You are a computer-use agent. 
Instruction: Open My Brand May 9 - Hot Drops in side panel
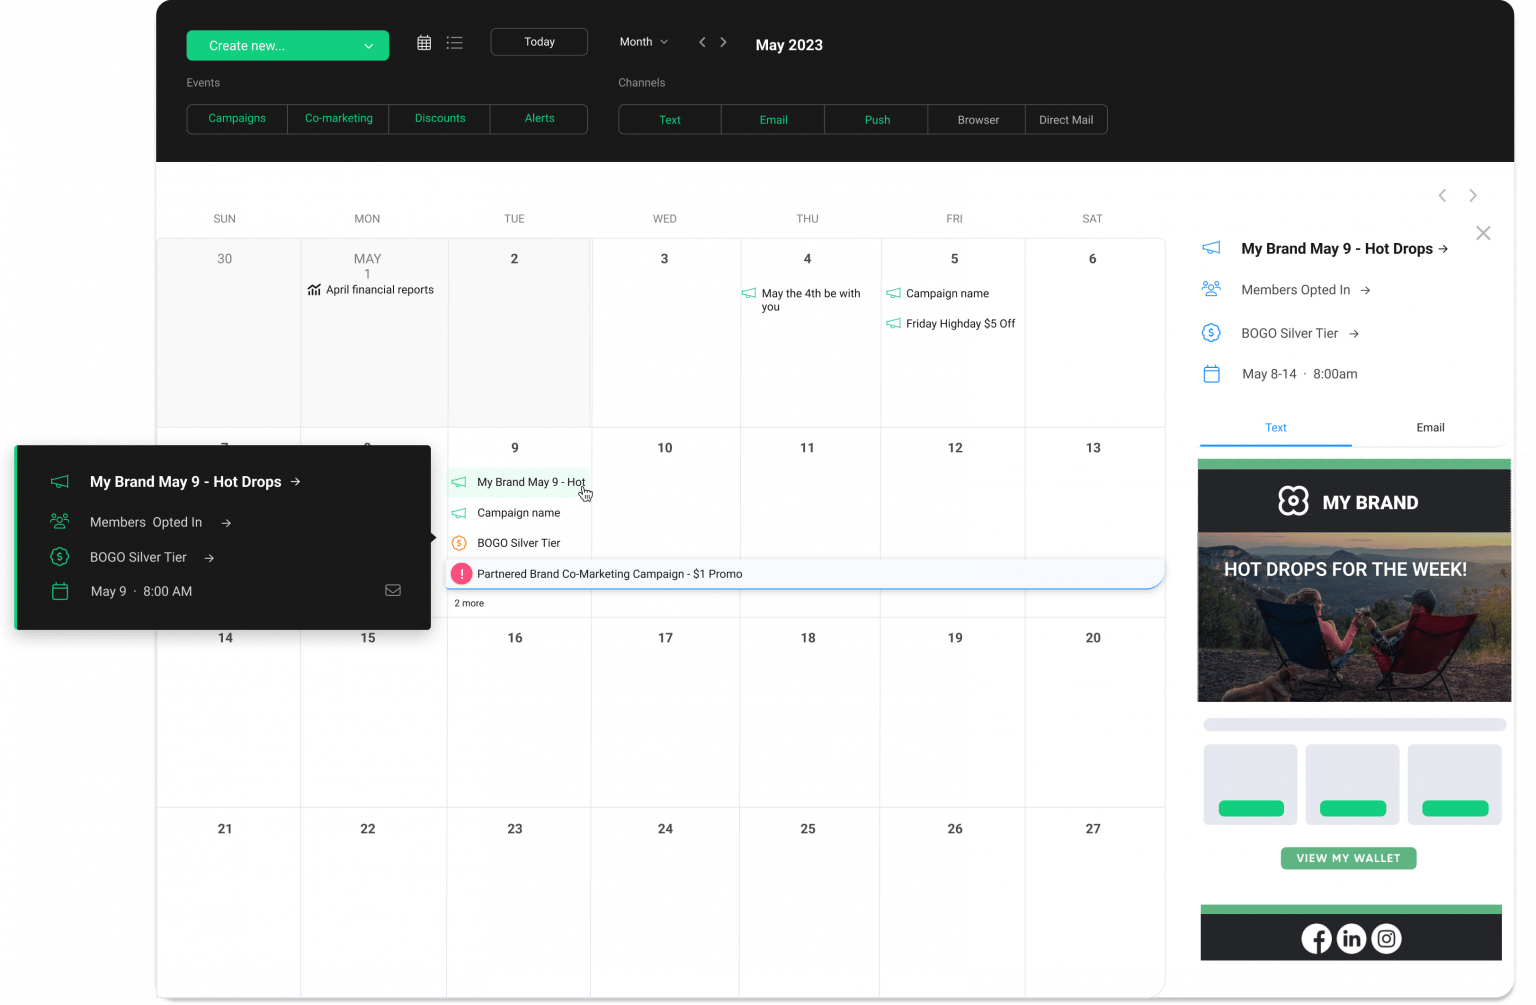tap(1345, 249)
